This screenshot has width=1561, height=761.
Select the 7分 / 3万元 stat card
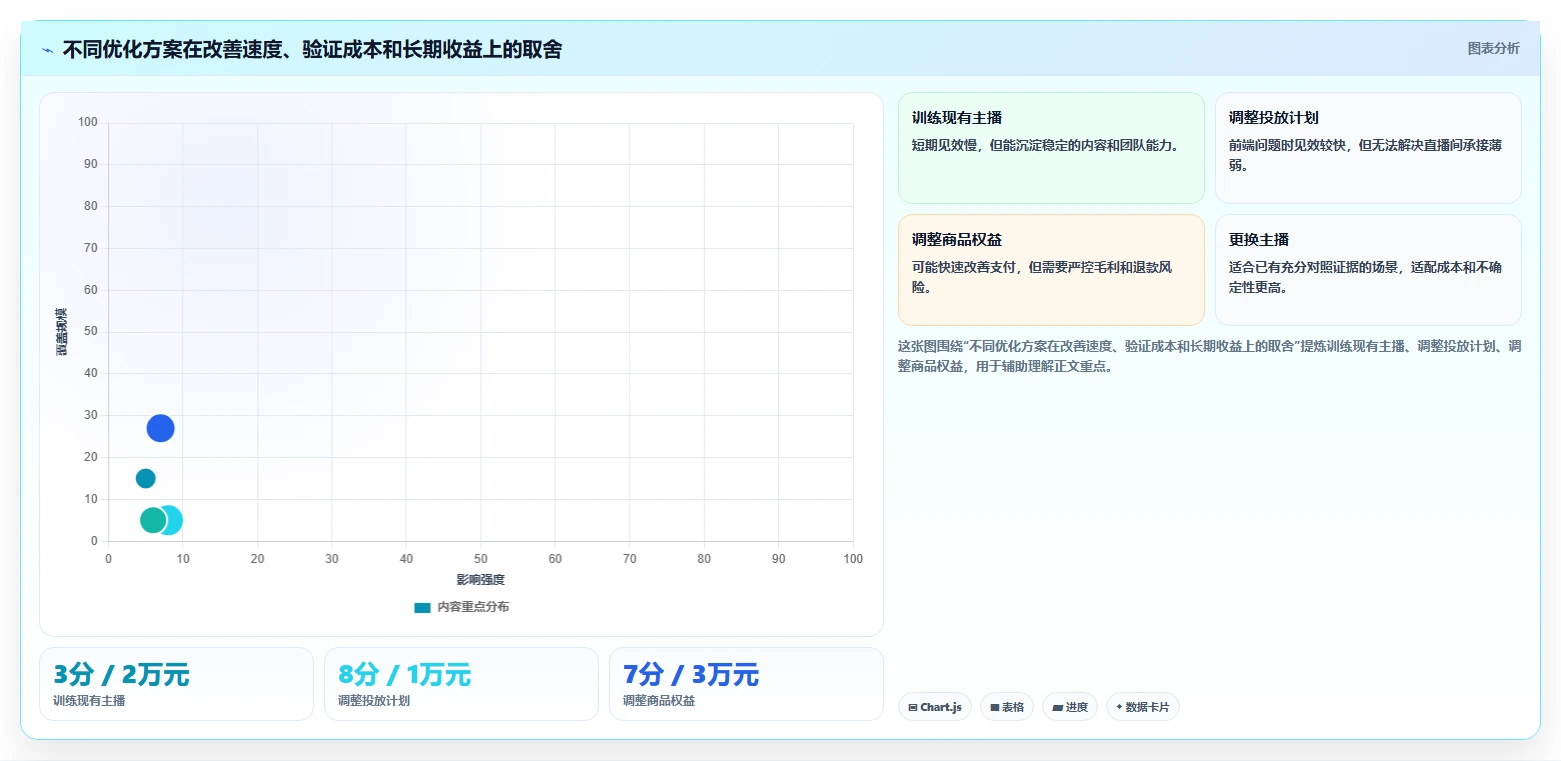pos(746,684)
